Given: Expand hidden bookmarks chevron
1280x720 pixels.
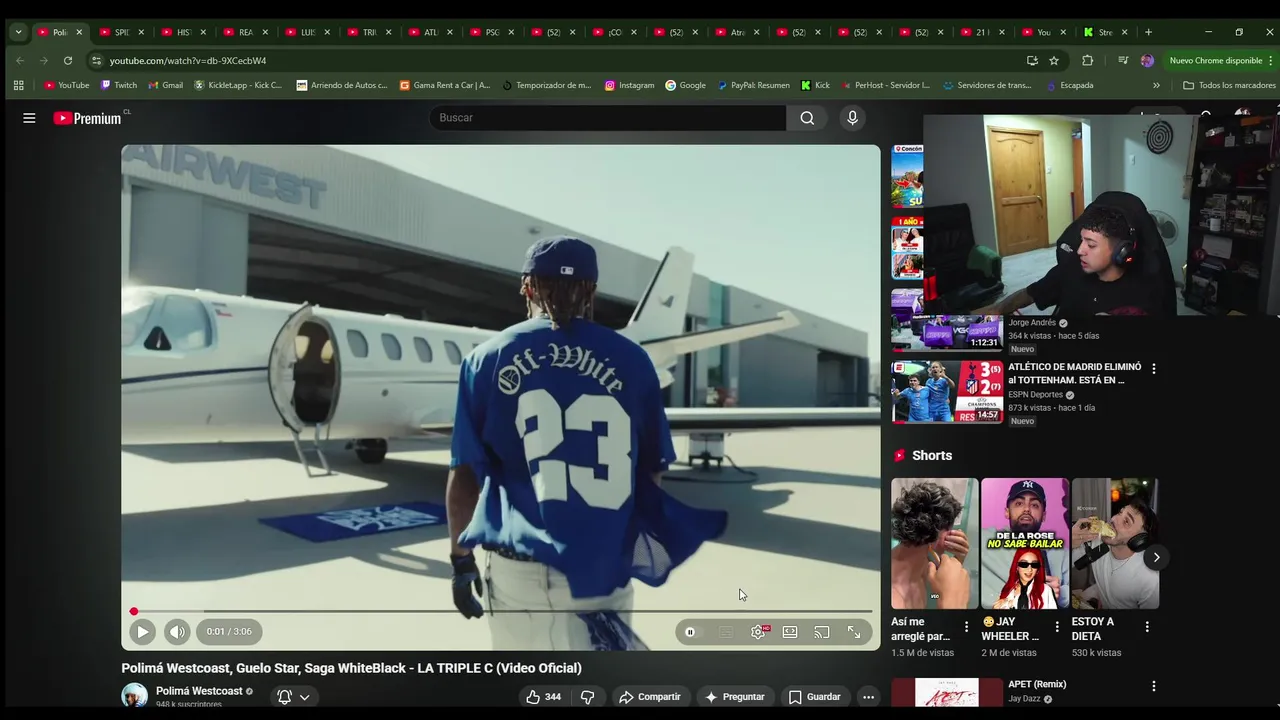Looking at the screenshot, I should coord(1157,86).
